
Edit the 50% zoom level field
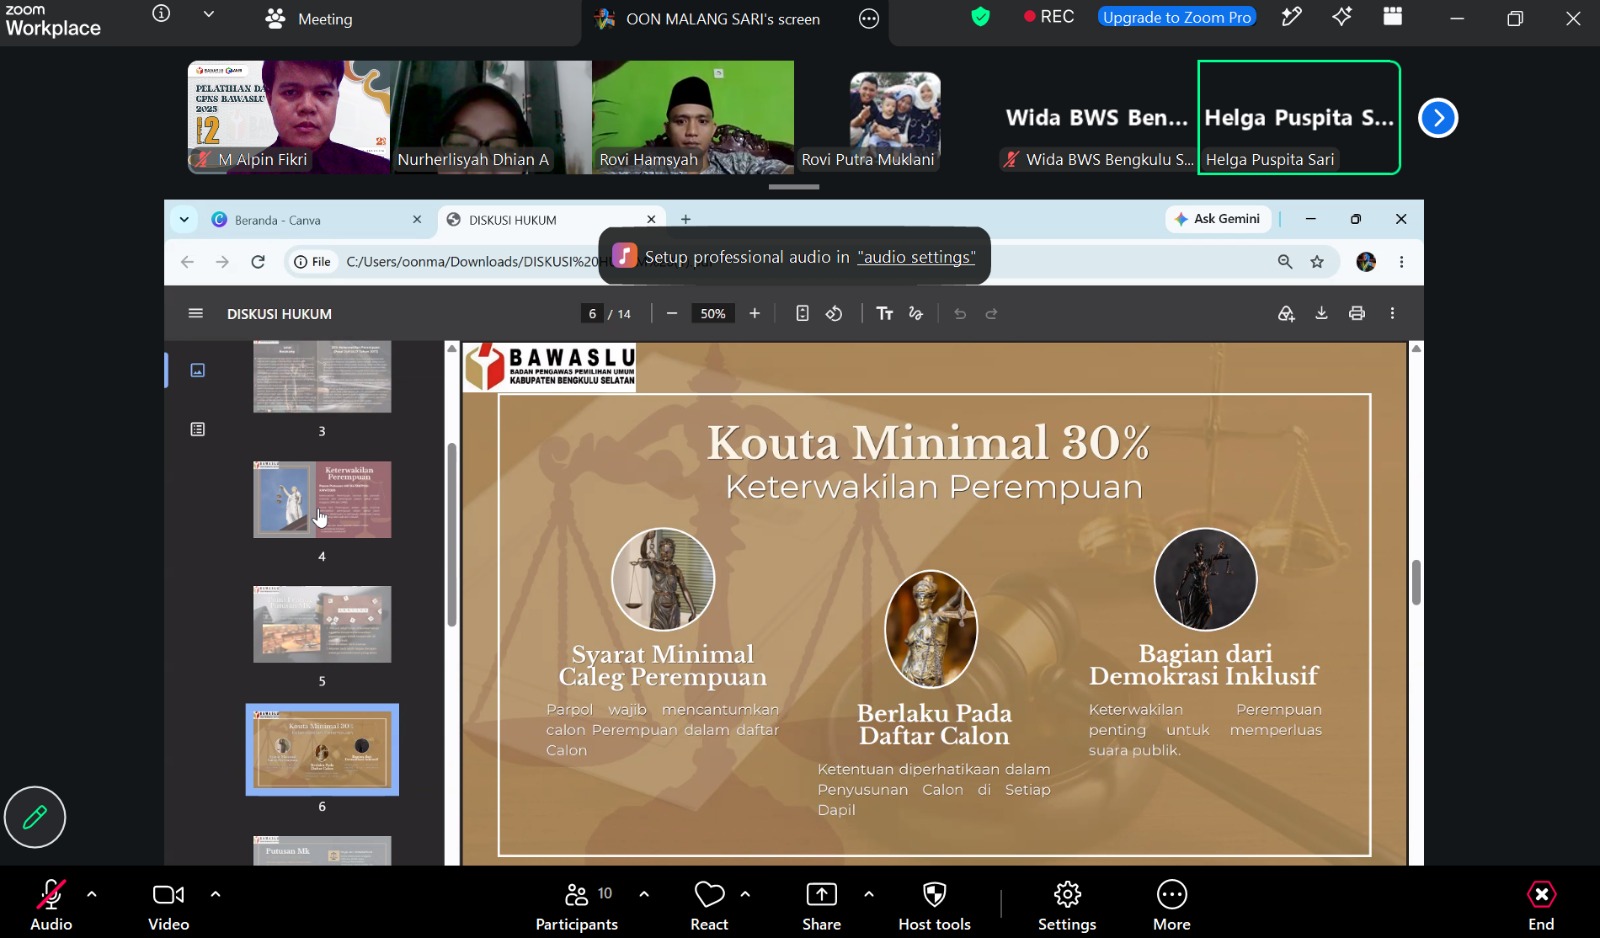click(x=713, y=314)
